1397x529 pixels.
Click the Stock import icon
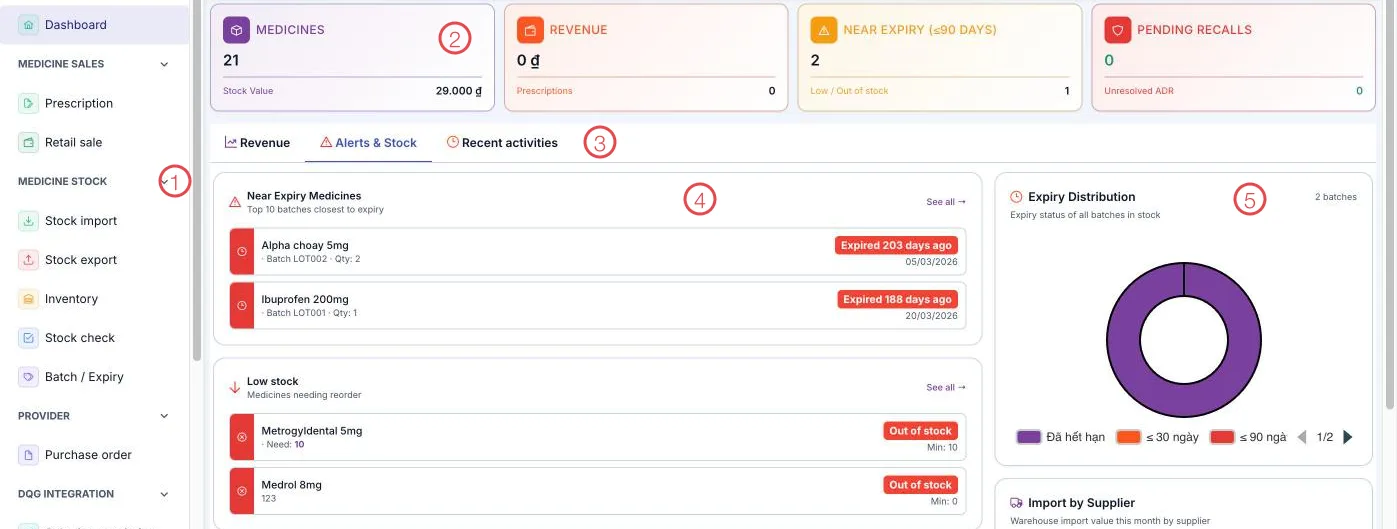tap(29, 221)
